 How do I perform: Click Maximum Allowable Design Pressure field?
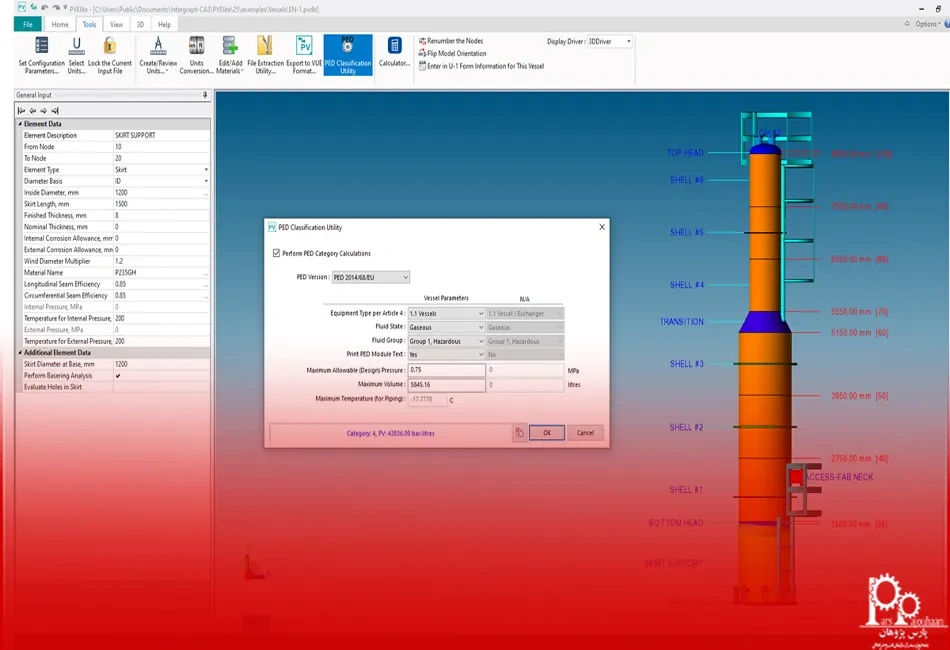[x=447, y=370]
